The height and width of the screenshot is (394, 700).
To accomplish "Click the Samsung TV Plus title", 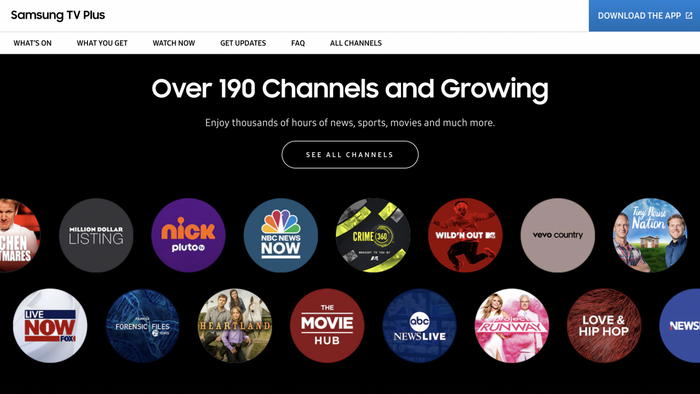I will point(58,15).
